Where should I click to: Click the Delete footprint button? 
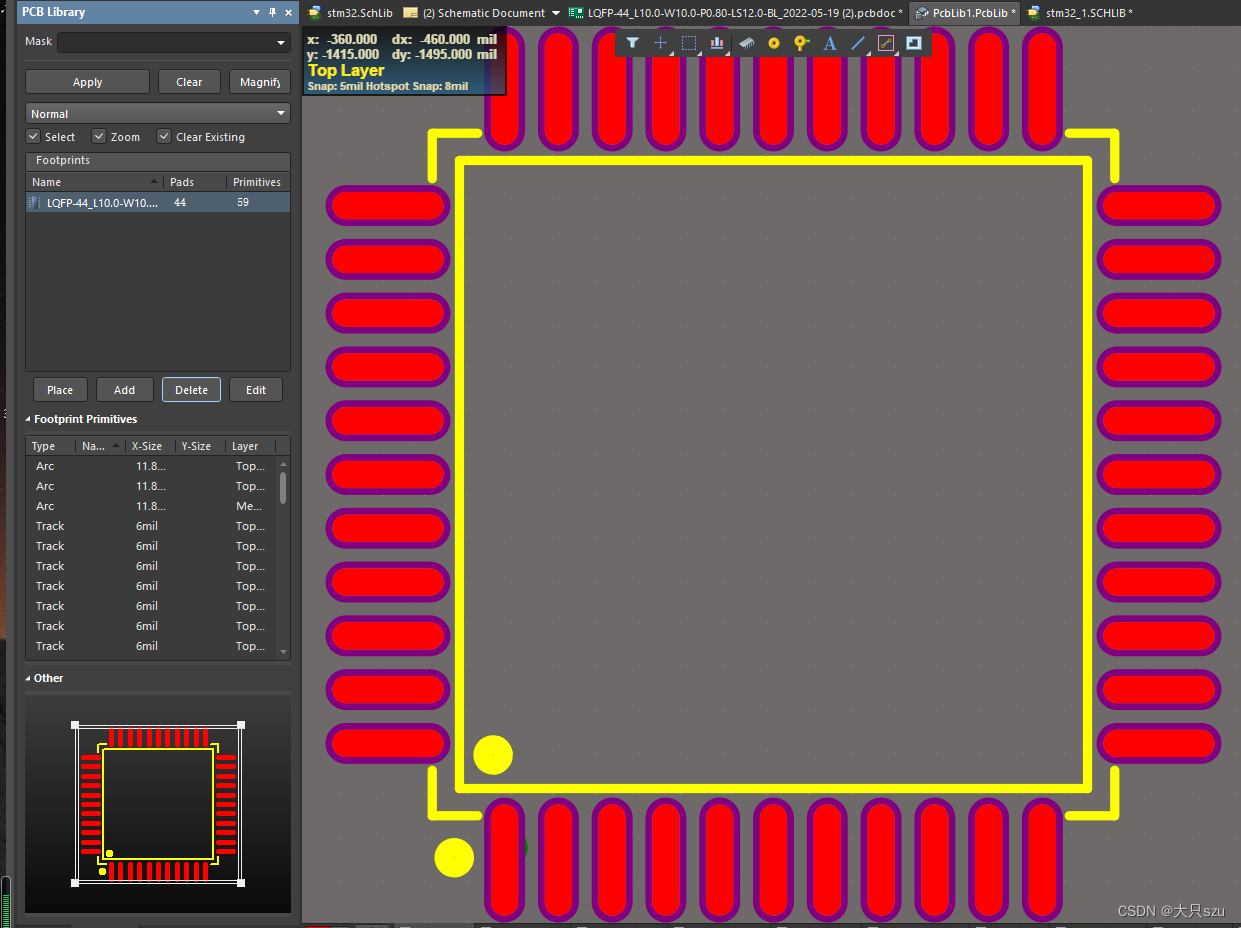click(191, 390)
